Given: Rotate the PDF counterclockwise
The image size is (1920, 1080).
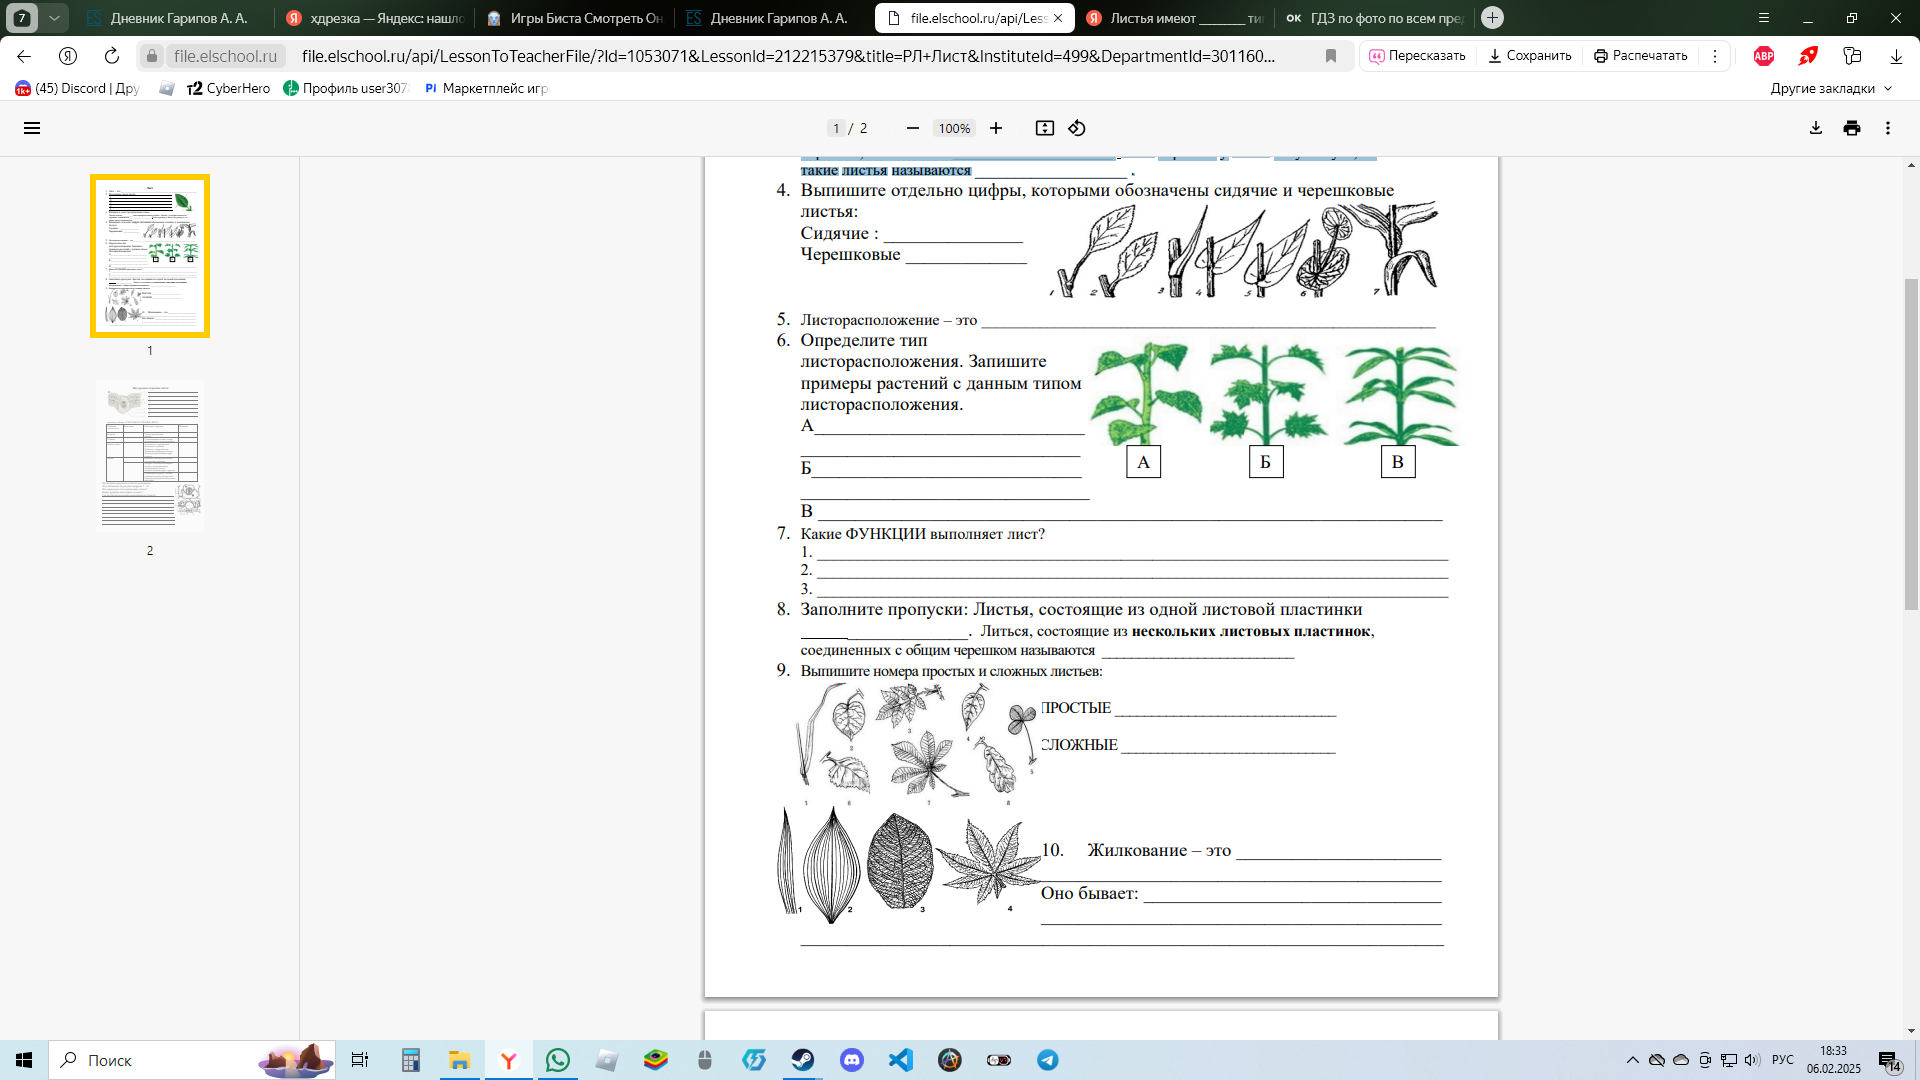Looking at the screenshot, I should click(1077, 128).
